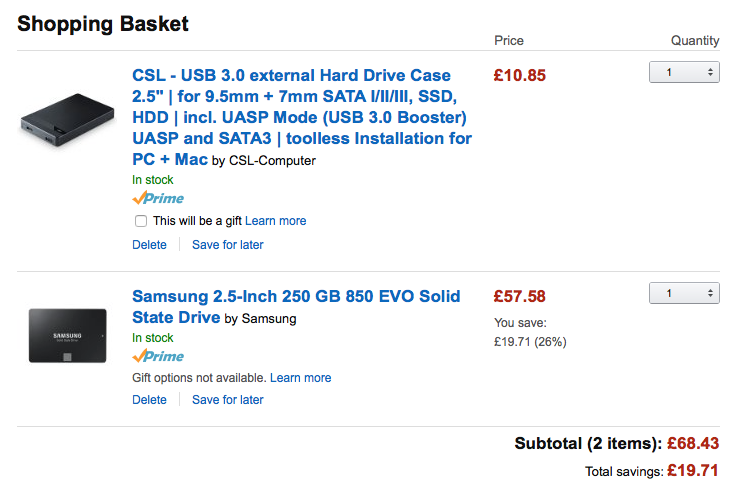Click the Prime logo under CSL case

point(158,198)
